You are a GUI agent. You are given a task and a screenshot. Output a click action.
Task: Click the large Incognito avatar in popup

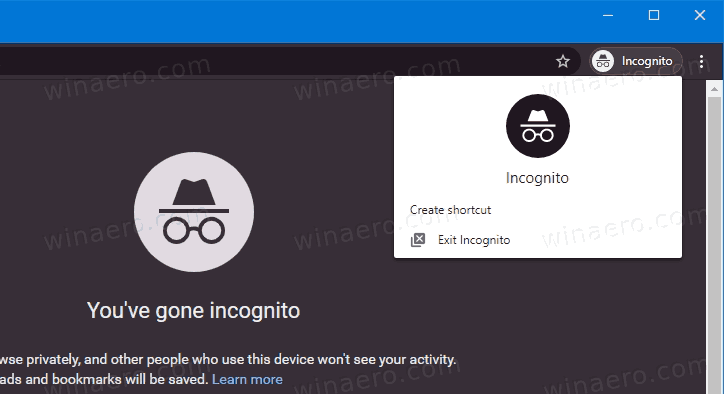(x=537, y=126)
